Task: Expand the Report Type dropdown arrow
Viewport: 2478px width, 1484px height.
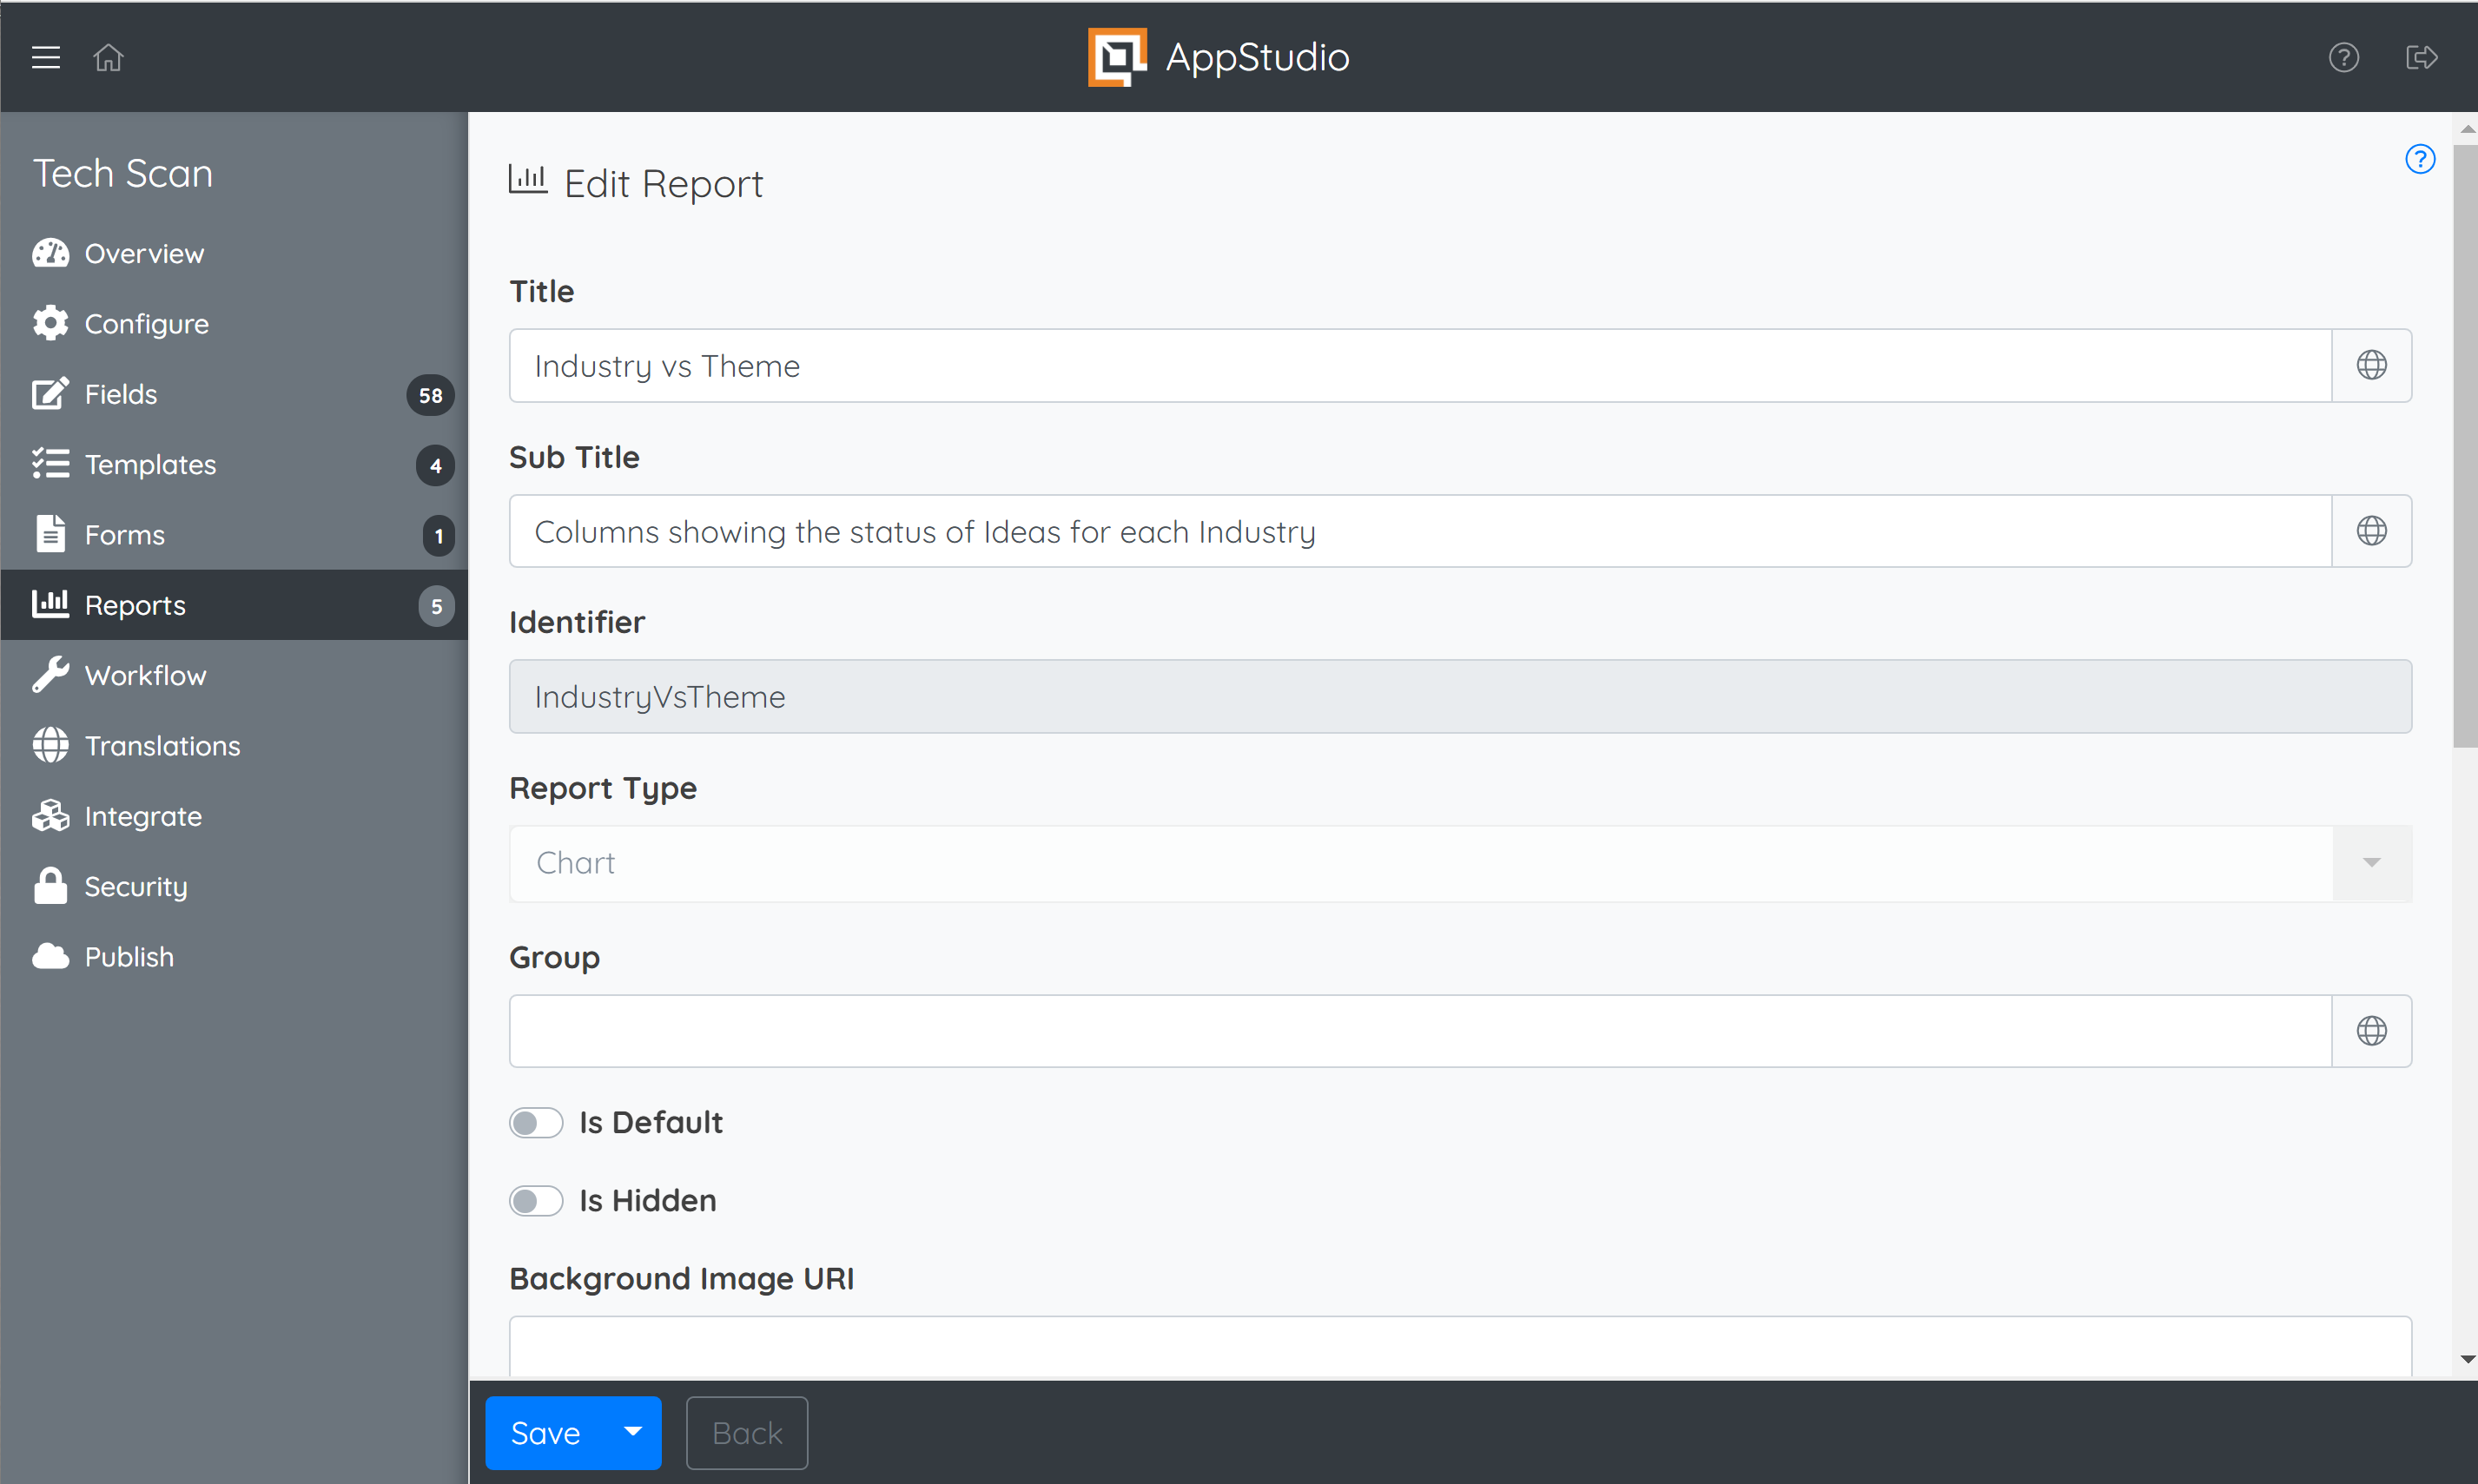Action: pyautogui.click(x=2371, y=863)
